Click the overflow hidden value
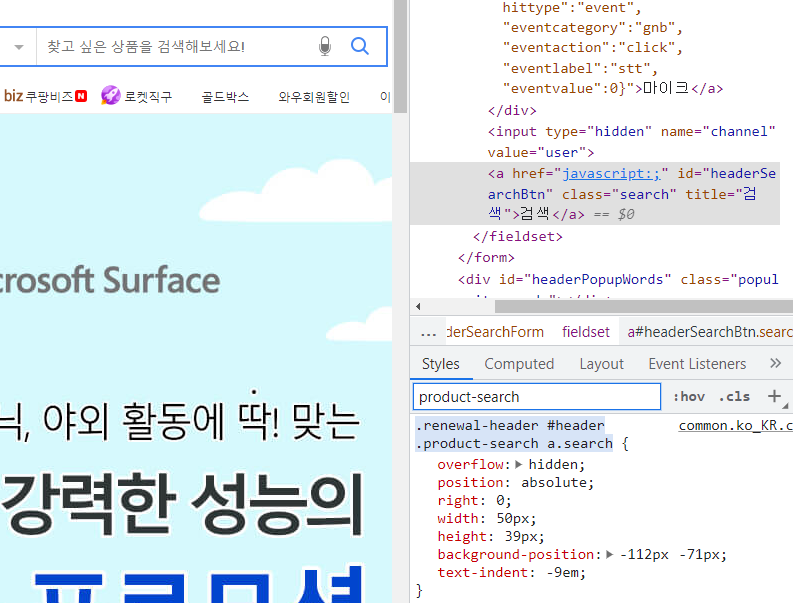793x603 pixels. coord(553,464)
